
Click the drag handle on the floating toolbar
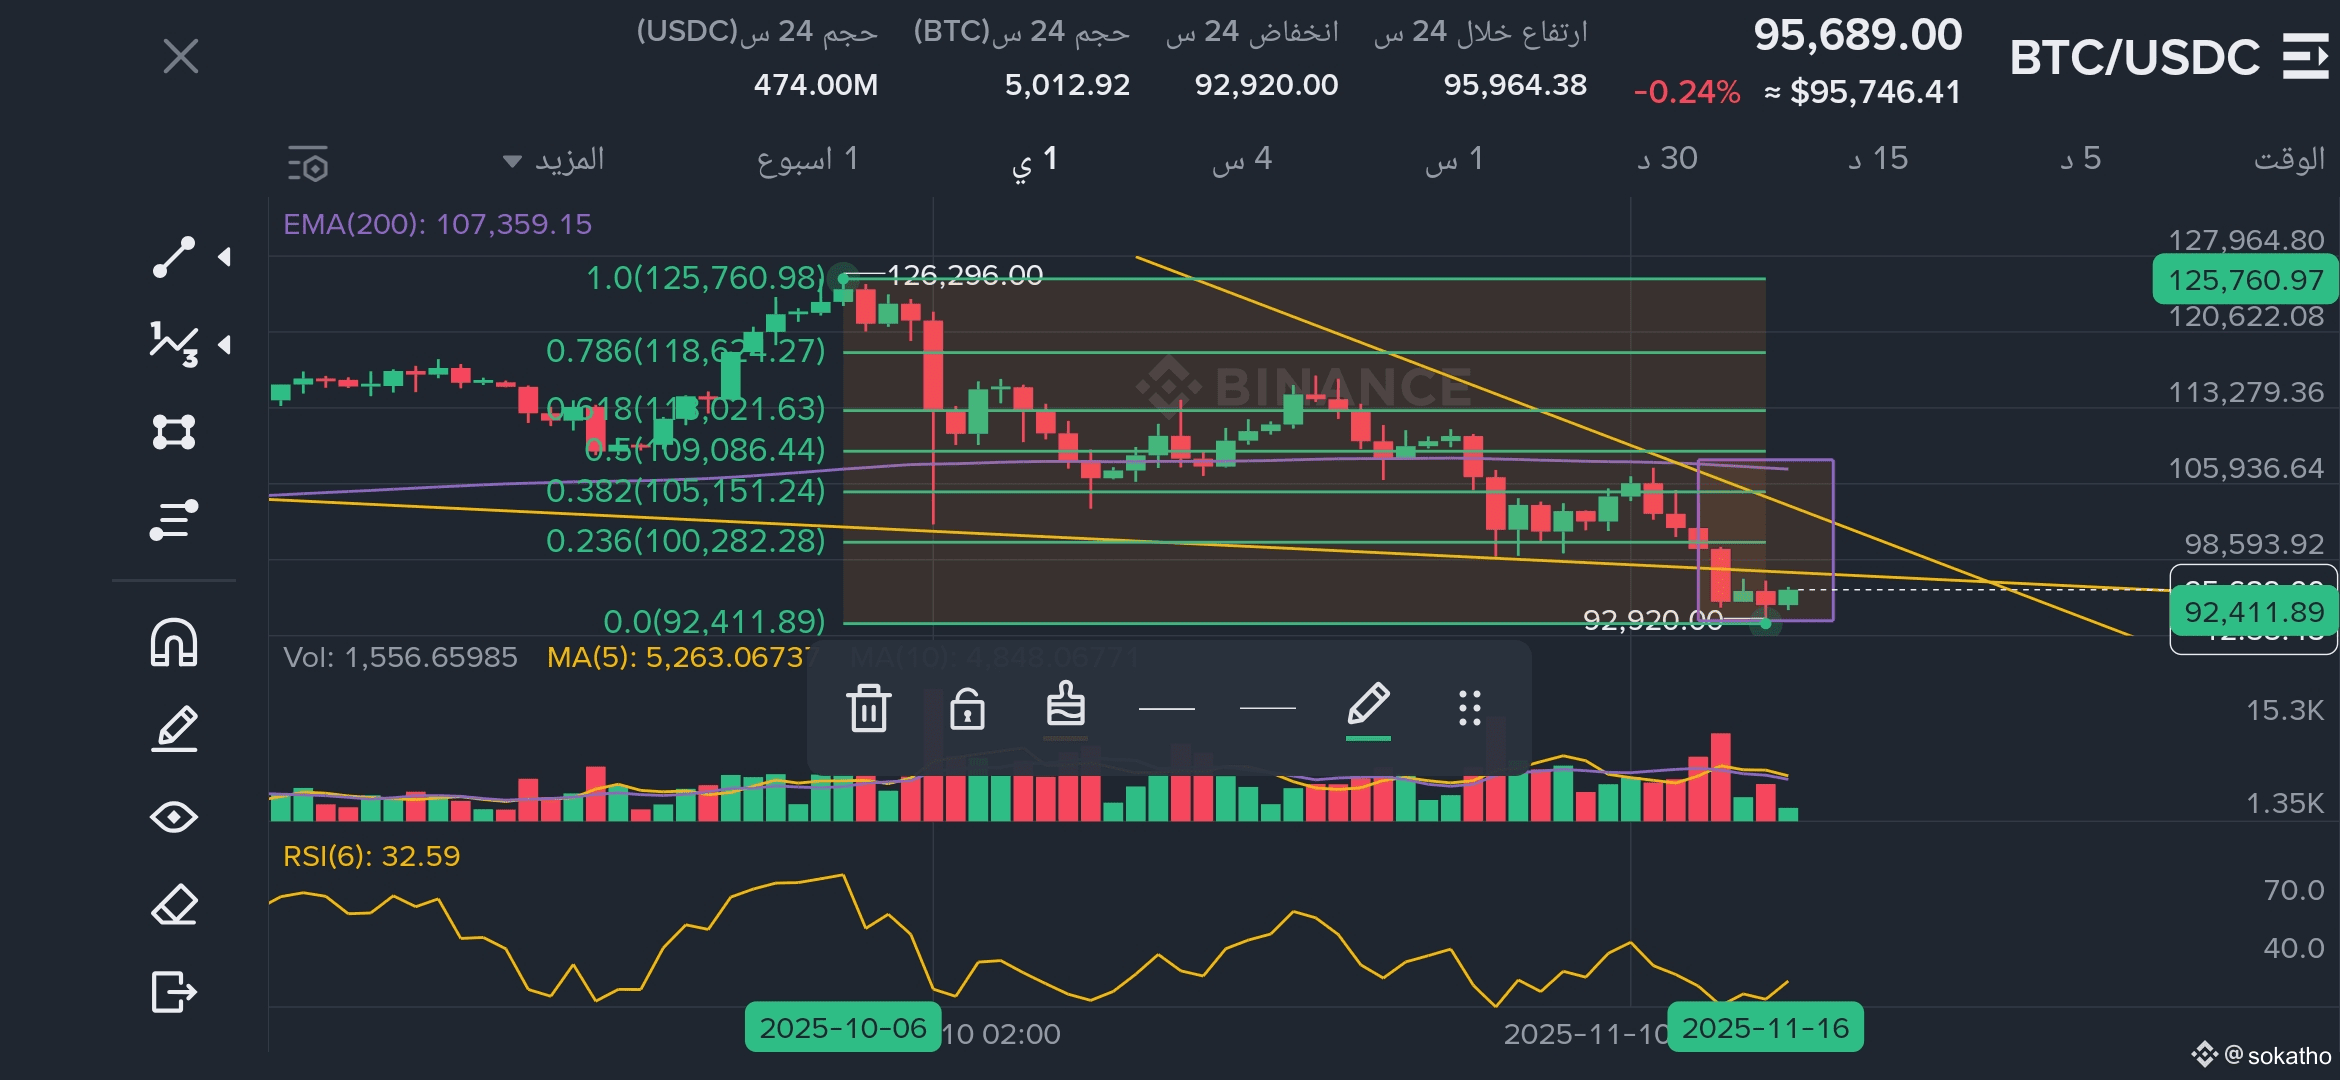pos(1469,708)
